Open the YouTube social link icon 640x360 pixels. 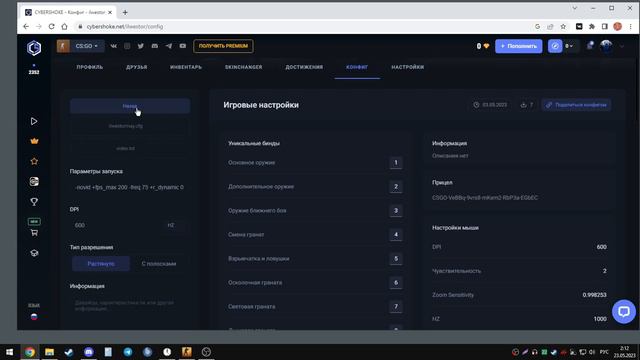182,46
